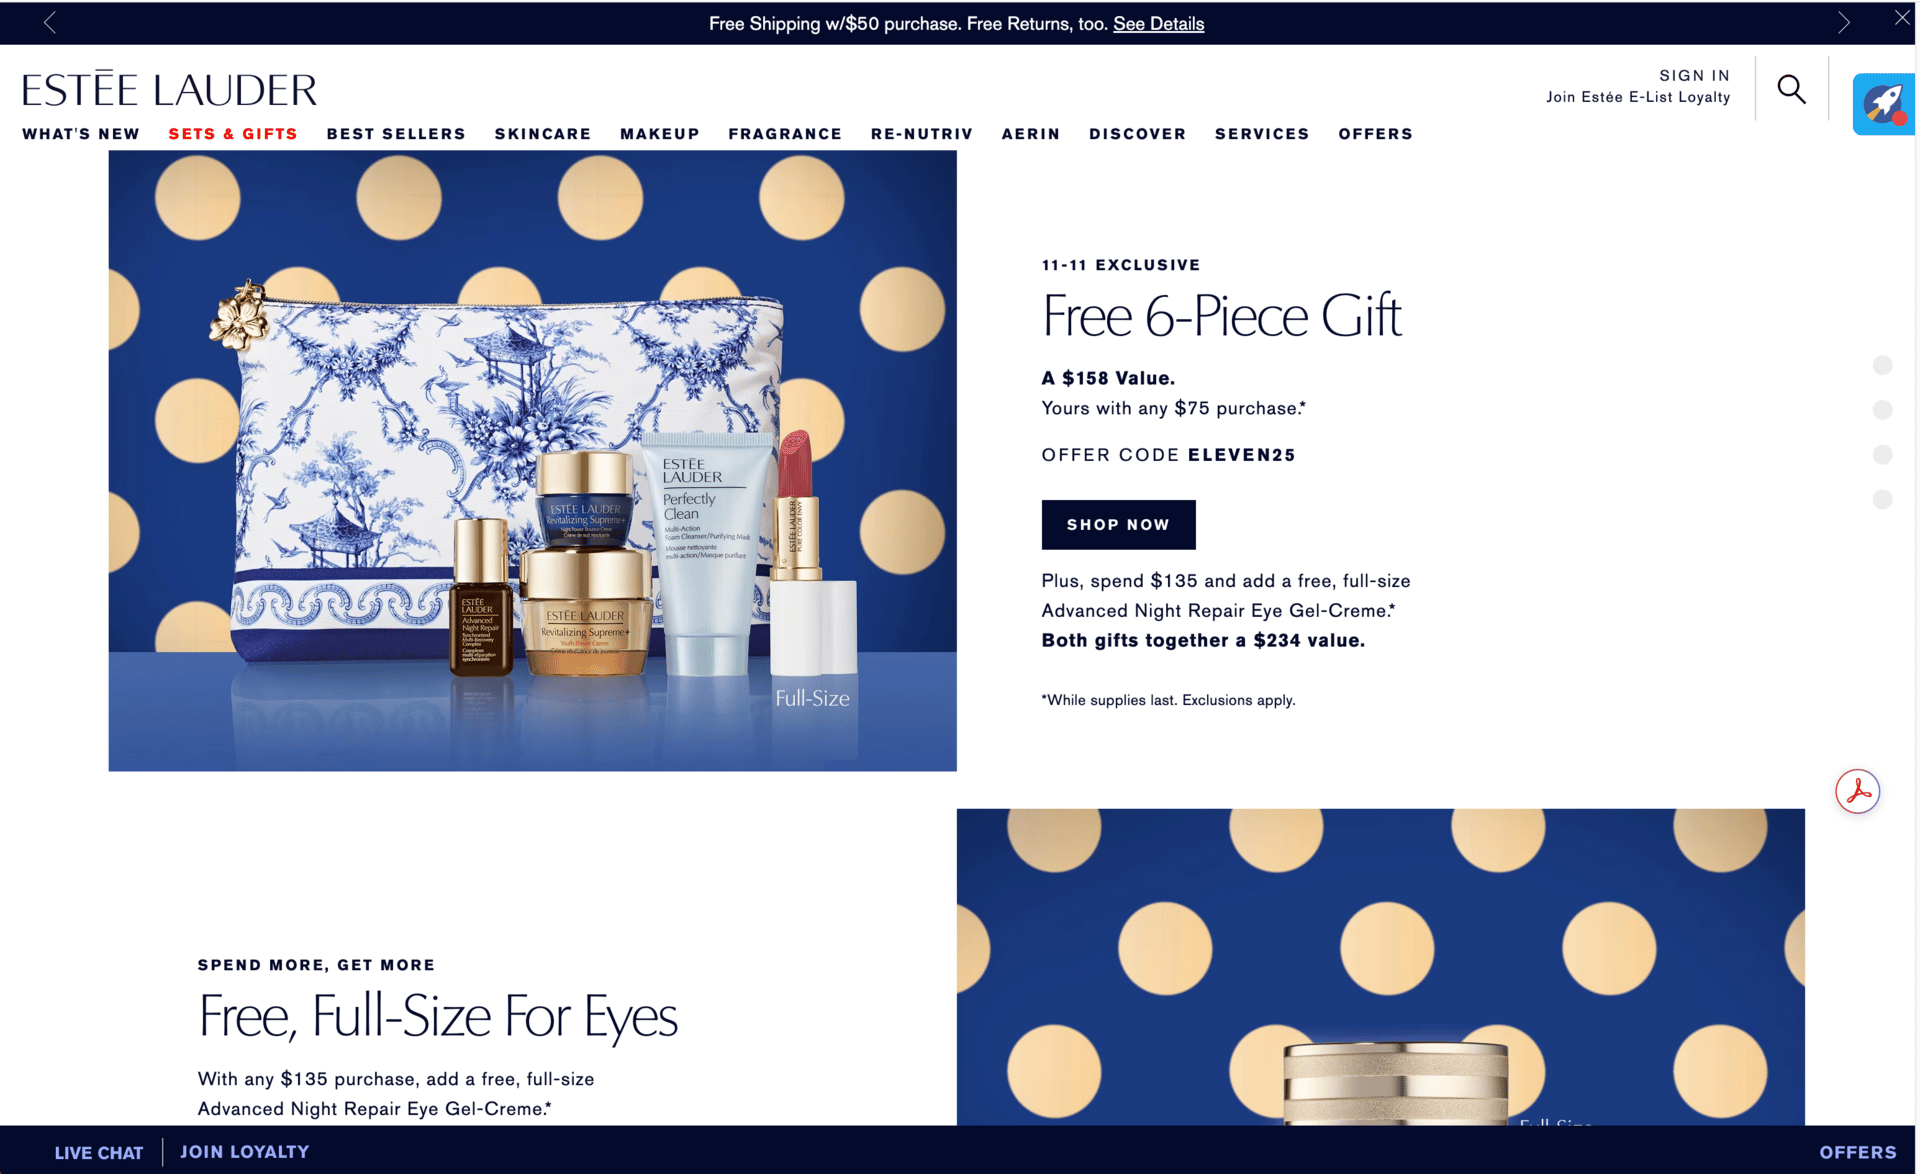Click the Estée Lauder logo
1920x1174 pixels.
click(x=169, y=89)
